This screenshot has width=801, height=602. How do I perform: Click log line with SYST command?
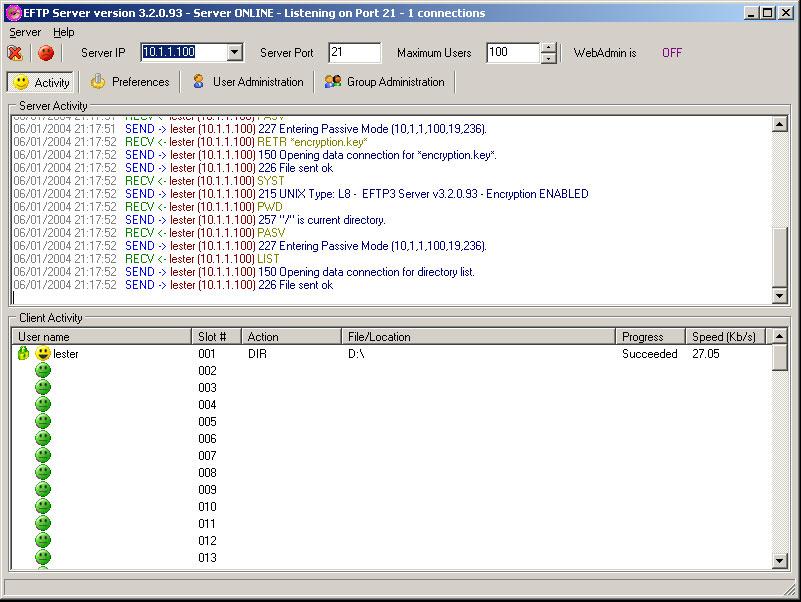pos(149,181)
